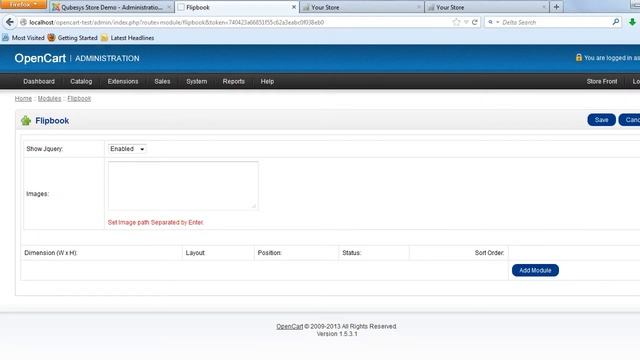This screenshot has height=360, width=640.
Task: Focus the Images path textarea
Action: click(183, 186)
